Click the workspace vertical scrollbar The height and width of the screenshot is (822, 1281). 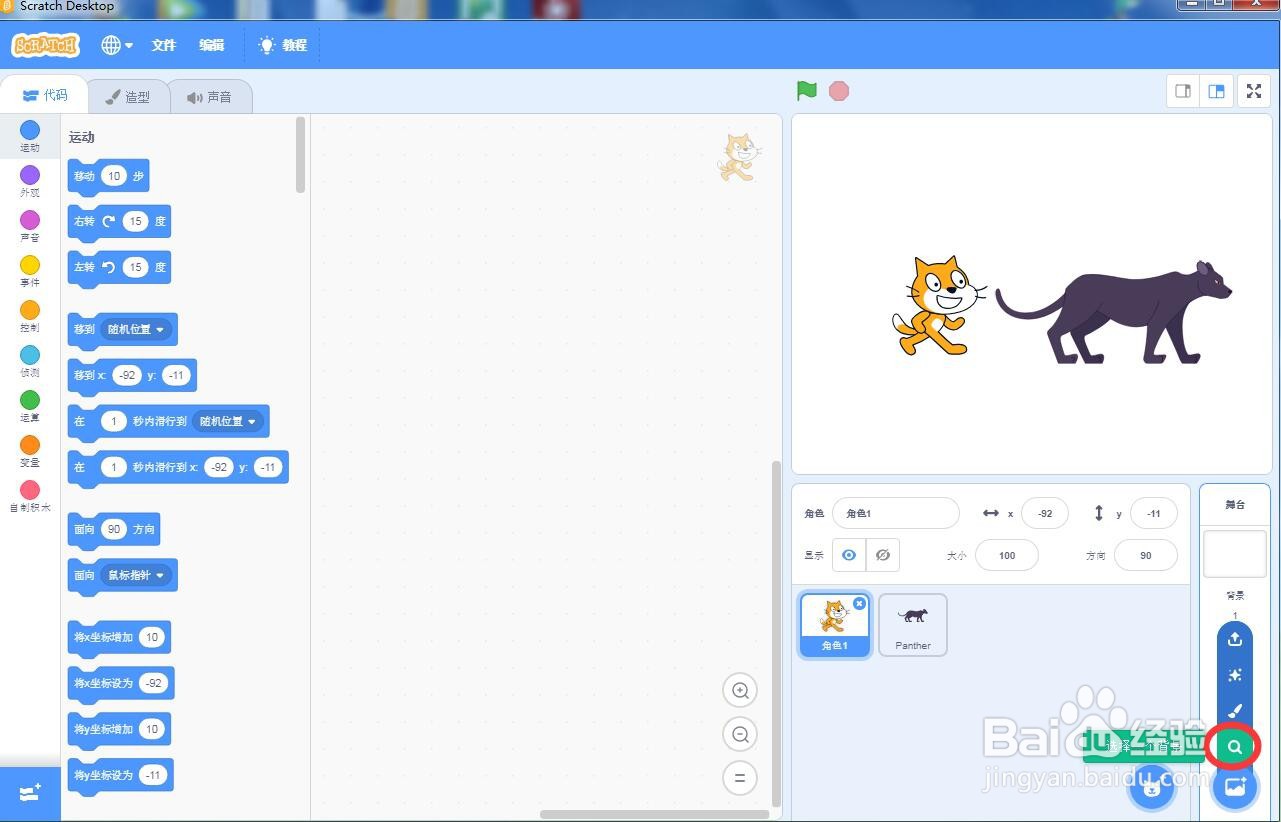coord(777,632)
